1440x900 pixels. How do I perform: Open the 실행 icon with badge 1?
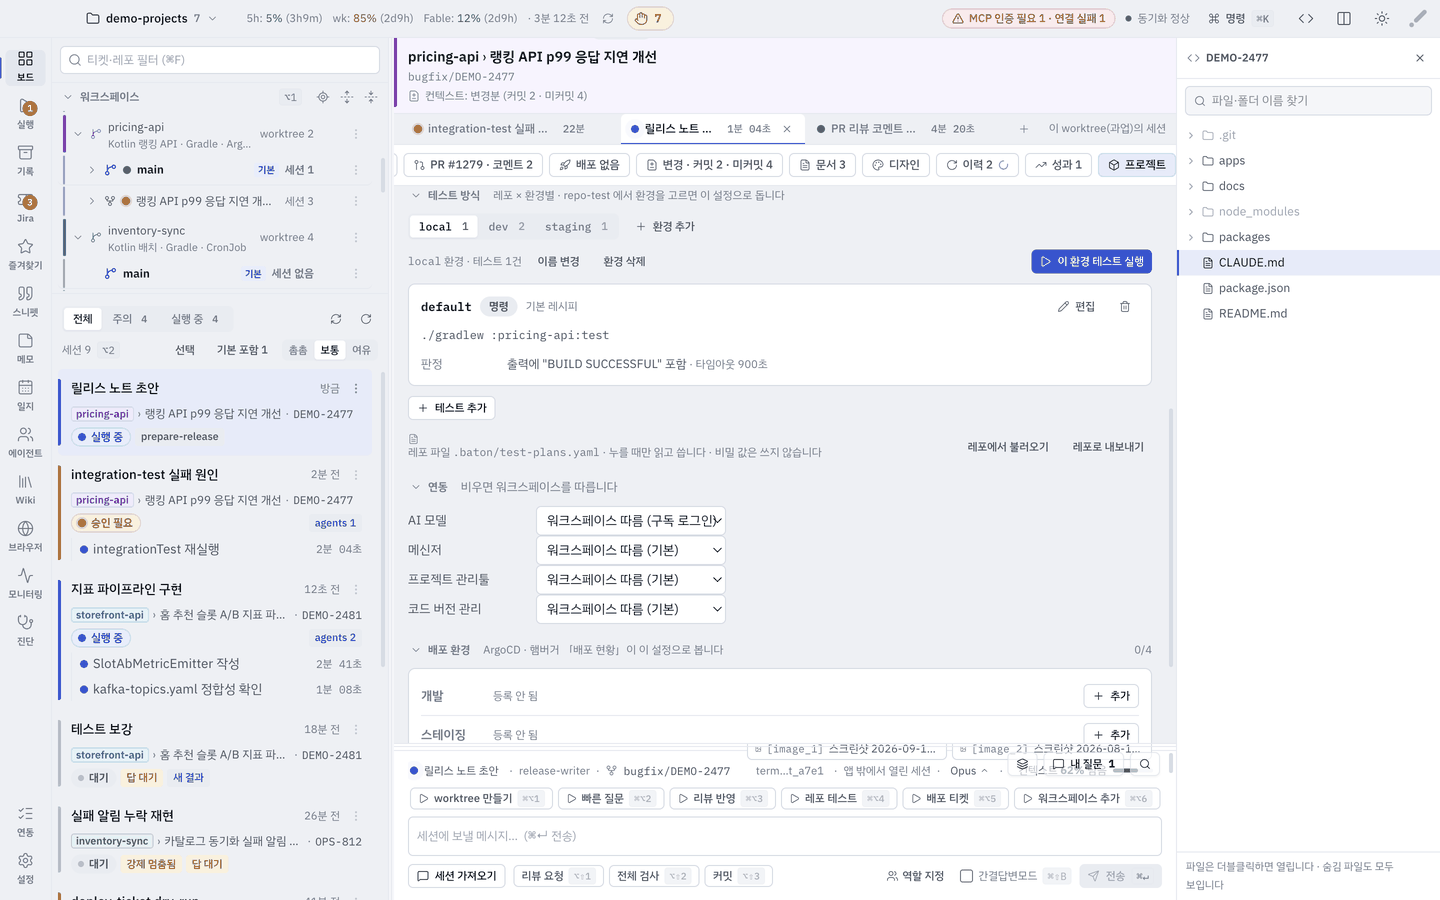click(x=25, y=113)
